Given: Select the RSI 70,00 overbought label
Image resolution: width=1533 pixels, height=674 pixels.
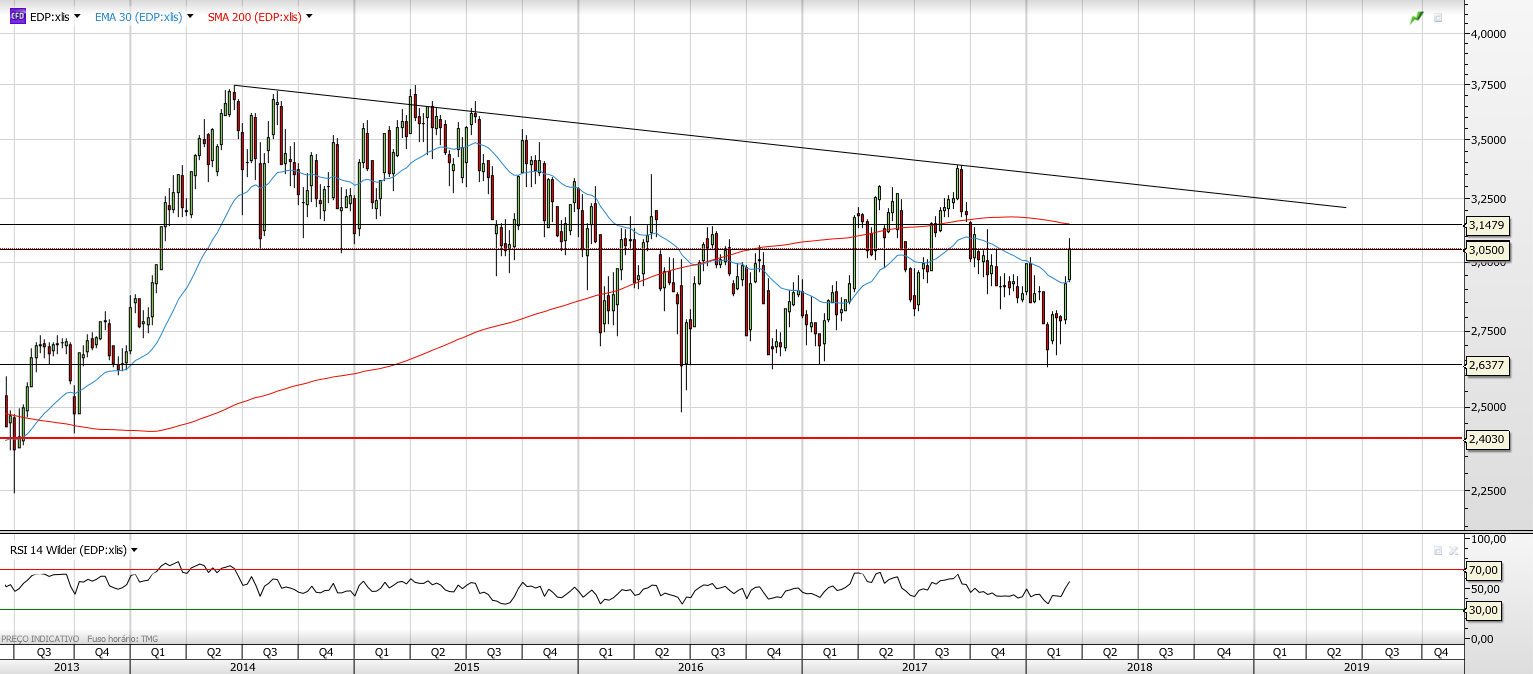Looking at the screenshot, I should pos(1482,570).
